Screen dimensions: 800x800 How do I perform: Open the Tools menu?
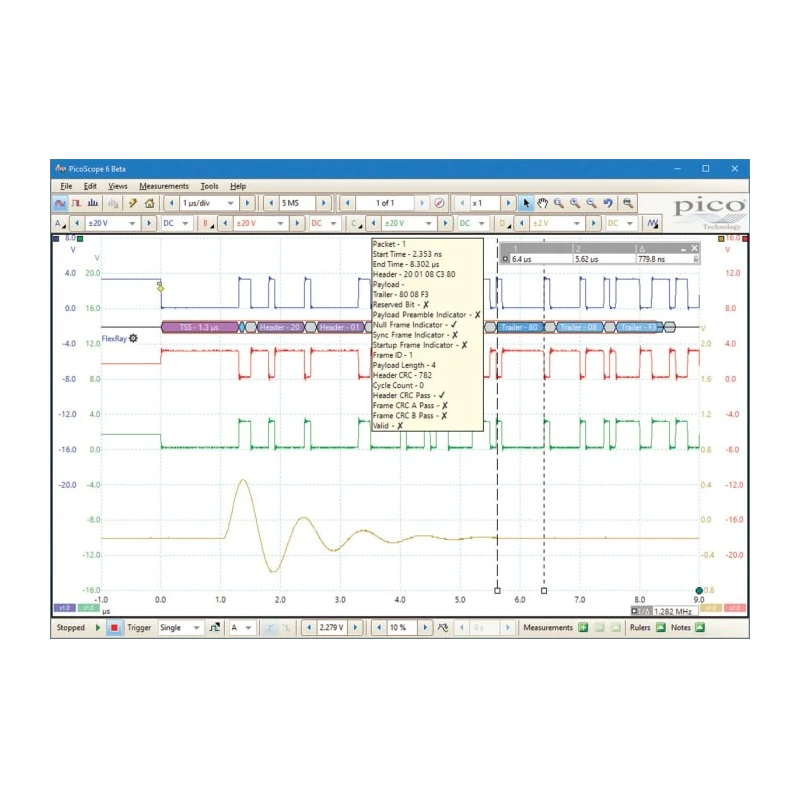click(209, 186)
